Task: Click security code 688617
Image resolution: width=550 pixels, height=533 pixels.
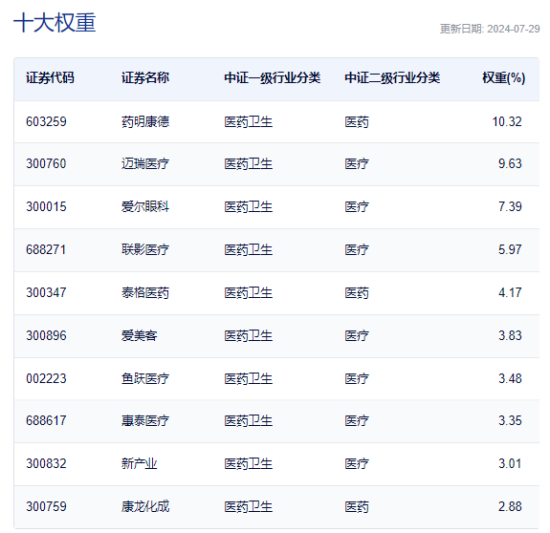Action: point(46,420)
